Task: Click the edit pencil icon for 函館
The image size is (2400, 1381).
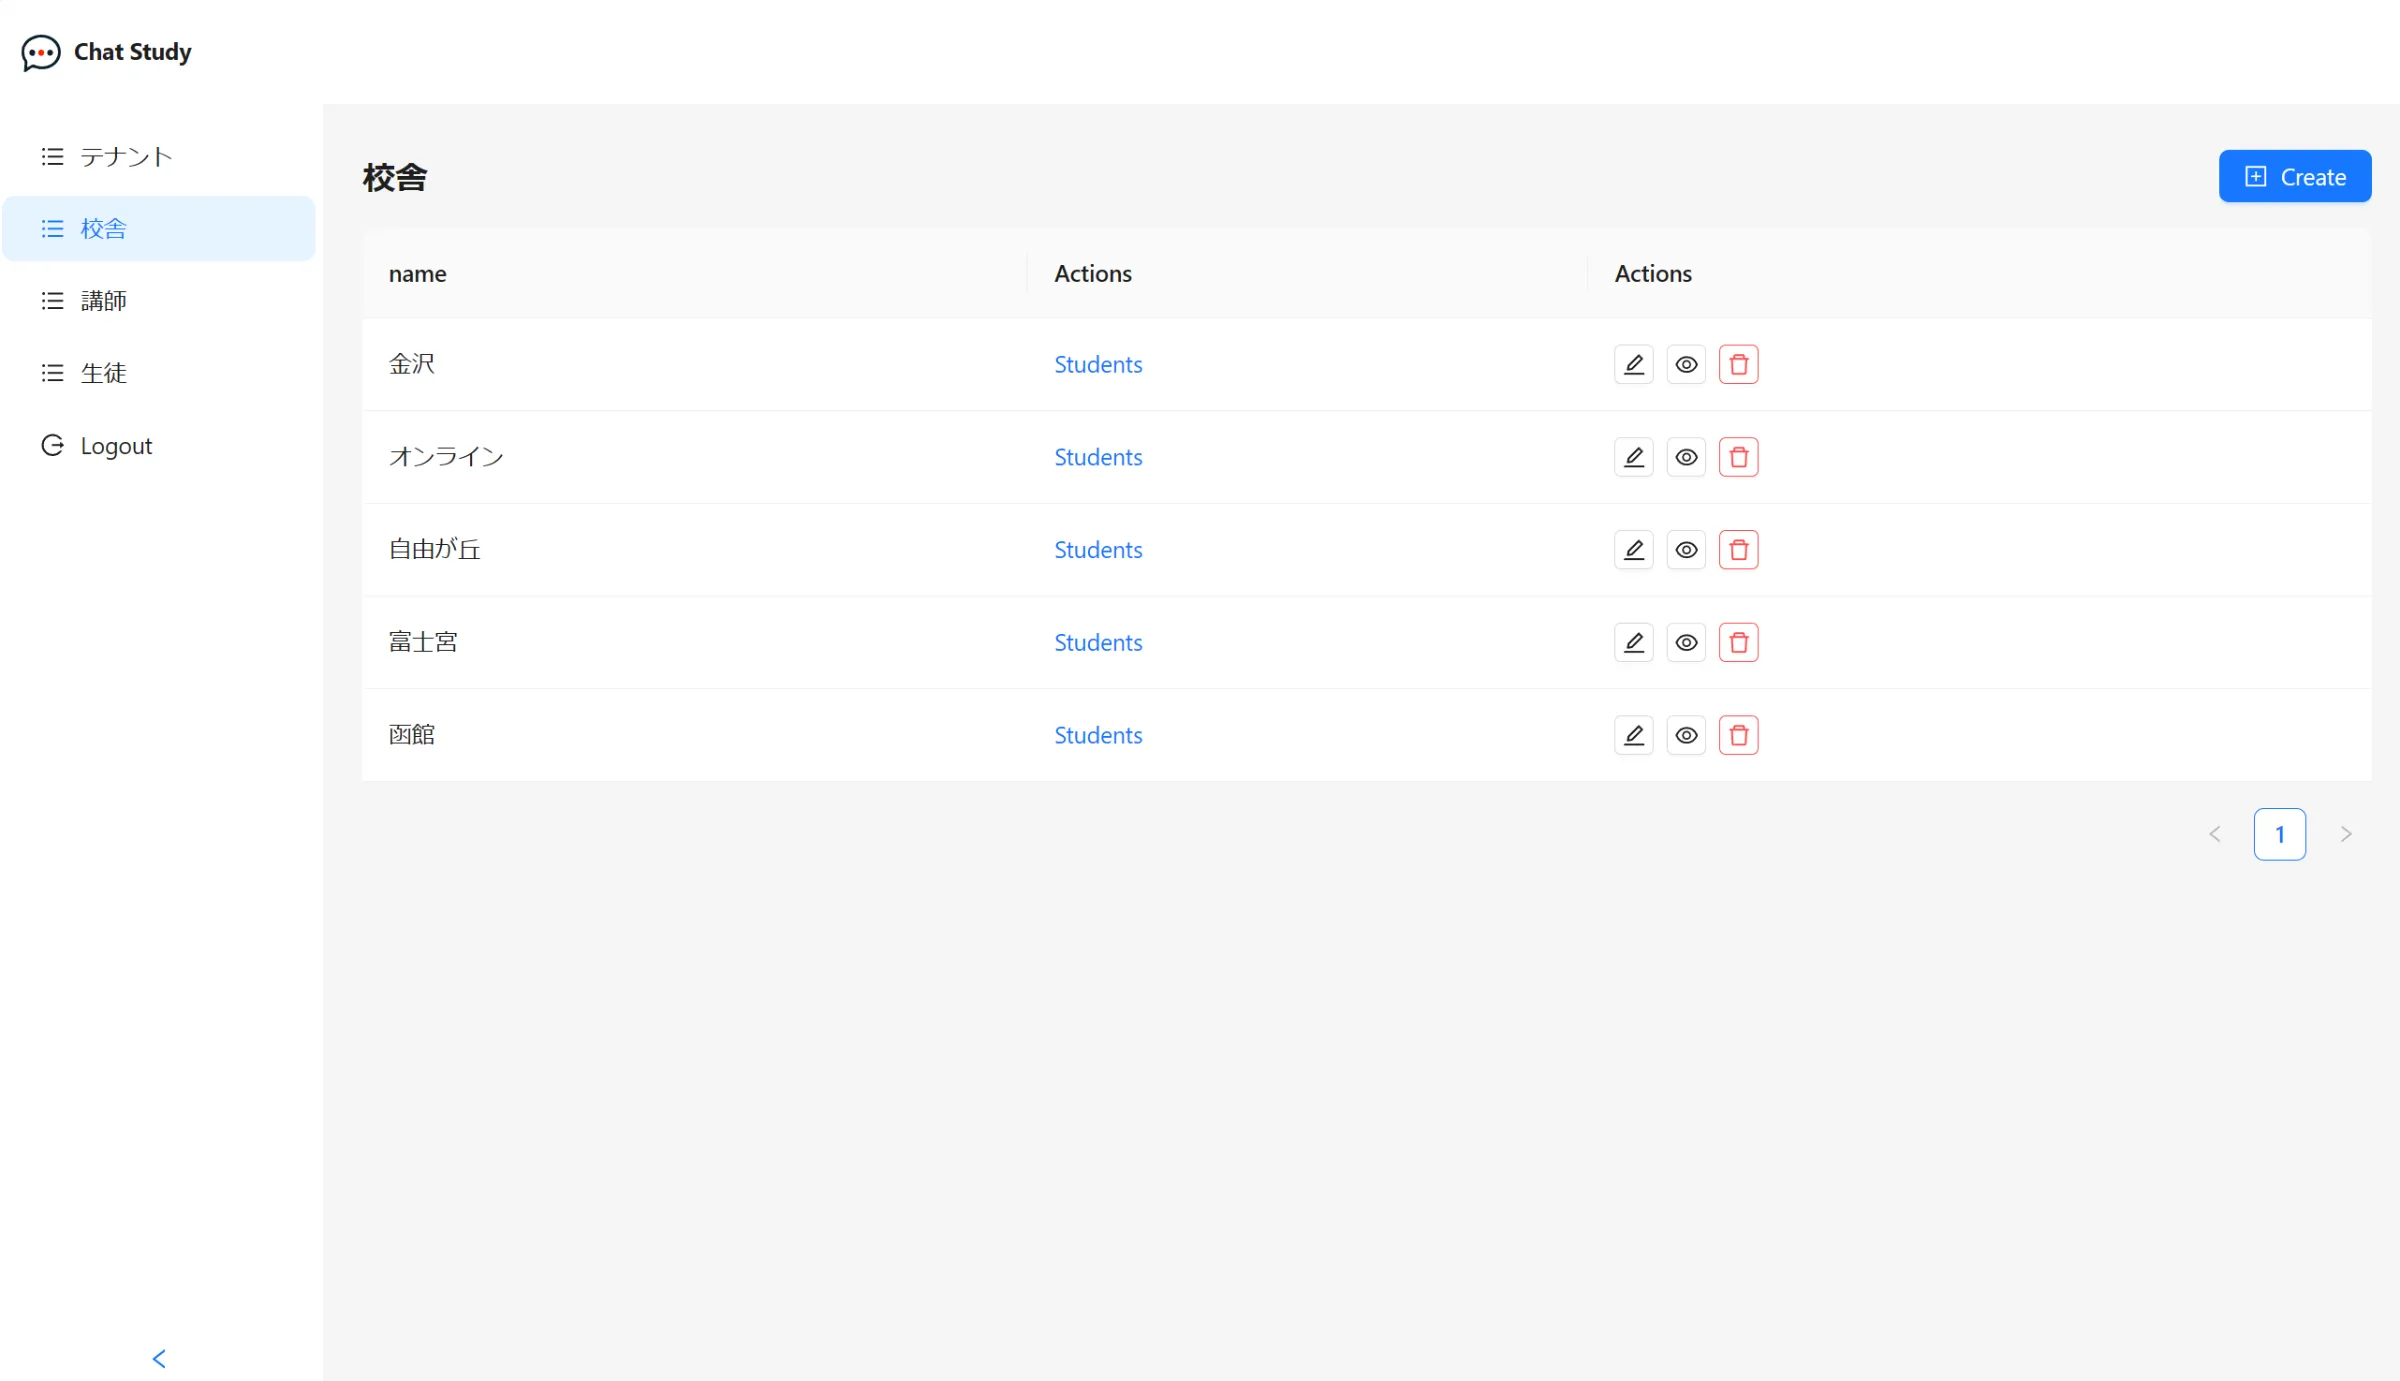Action: 1633,735
